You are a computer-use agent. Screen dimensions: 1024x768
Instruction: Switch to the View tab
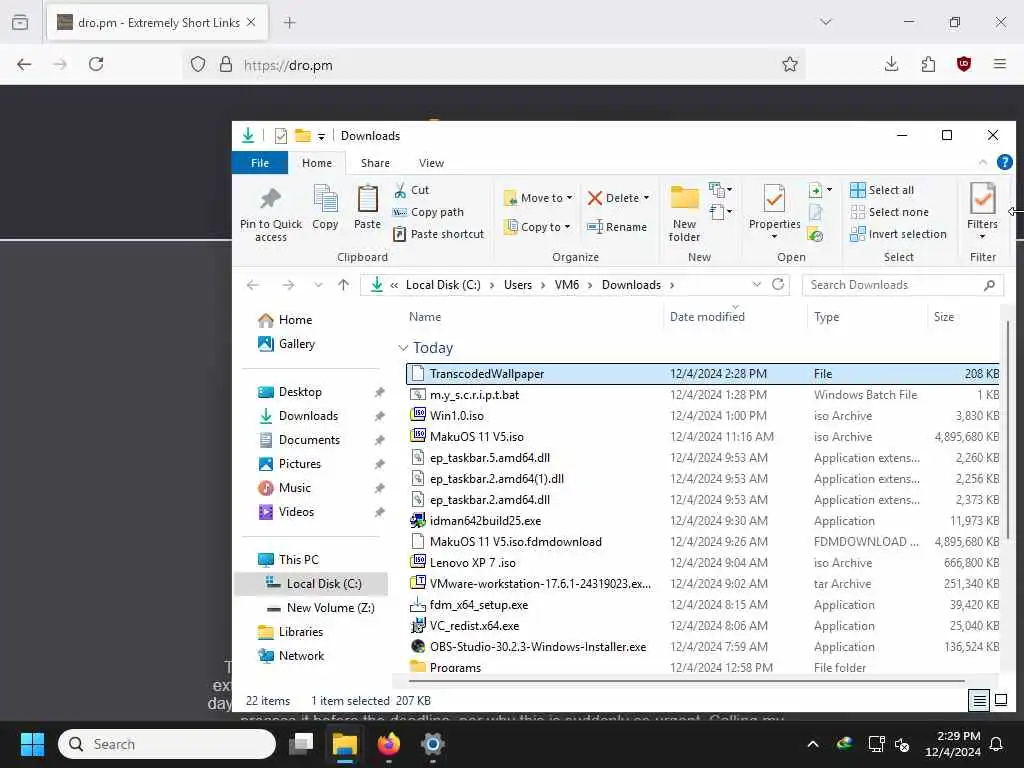click(431, 163)
